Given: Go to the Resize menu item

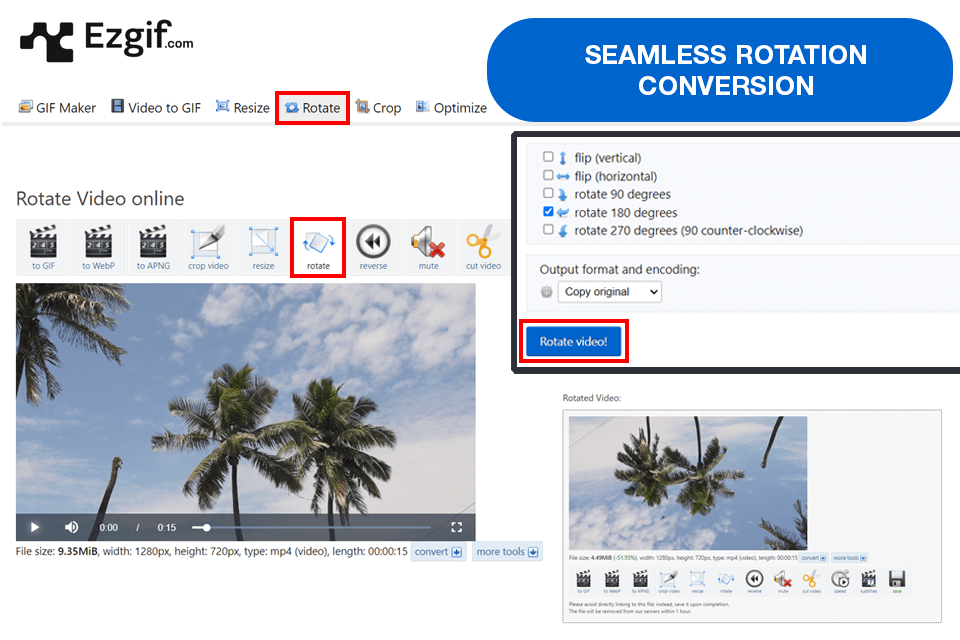Looking at the screenshot, I should 242,108.
